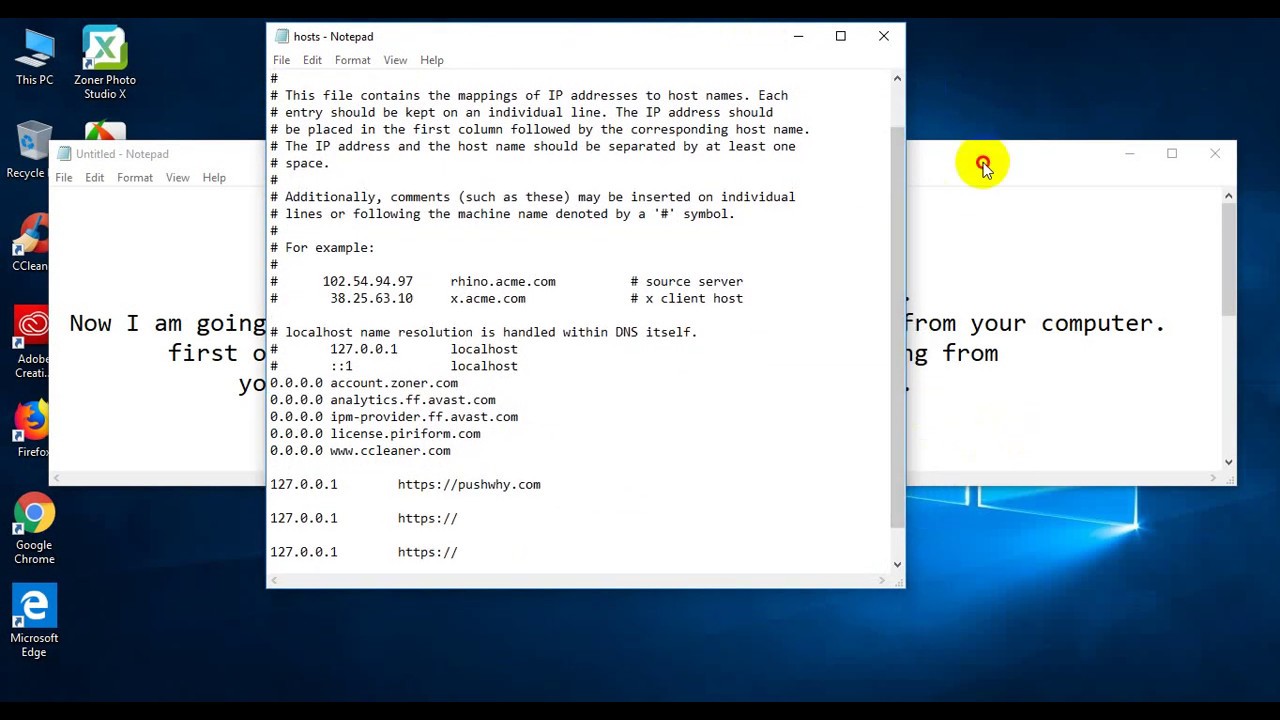Launch CCleaner desktop shortcut
This screenshot has width=1280, height=720.
(30, 243)
